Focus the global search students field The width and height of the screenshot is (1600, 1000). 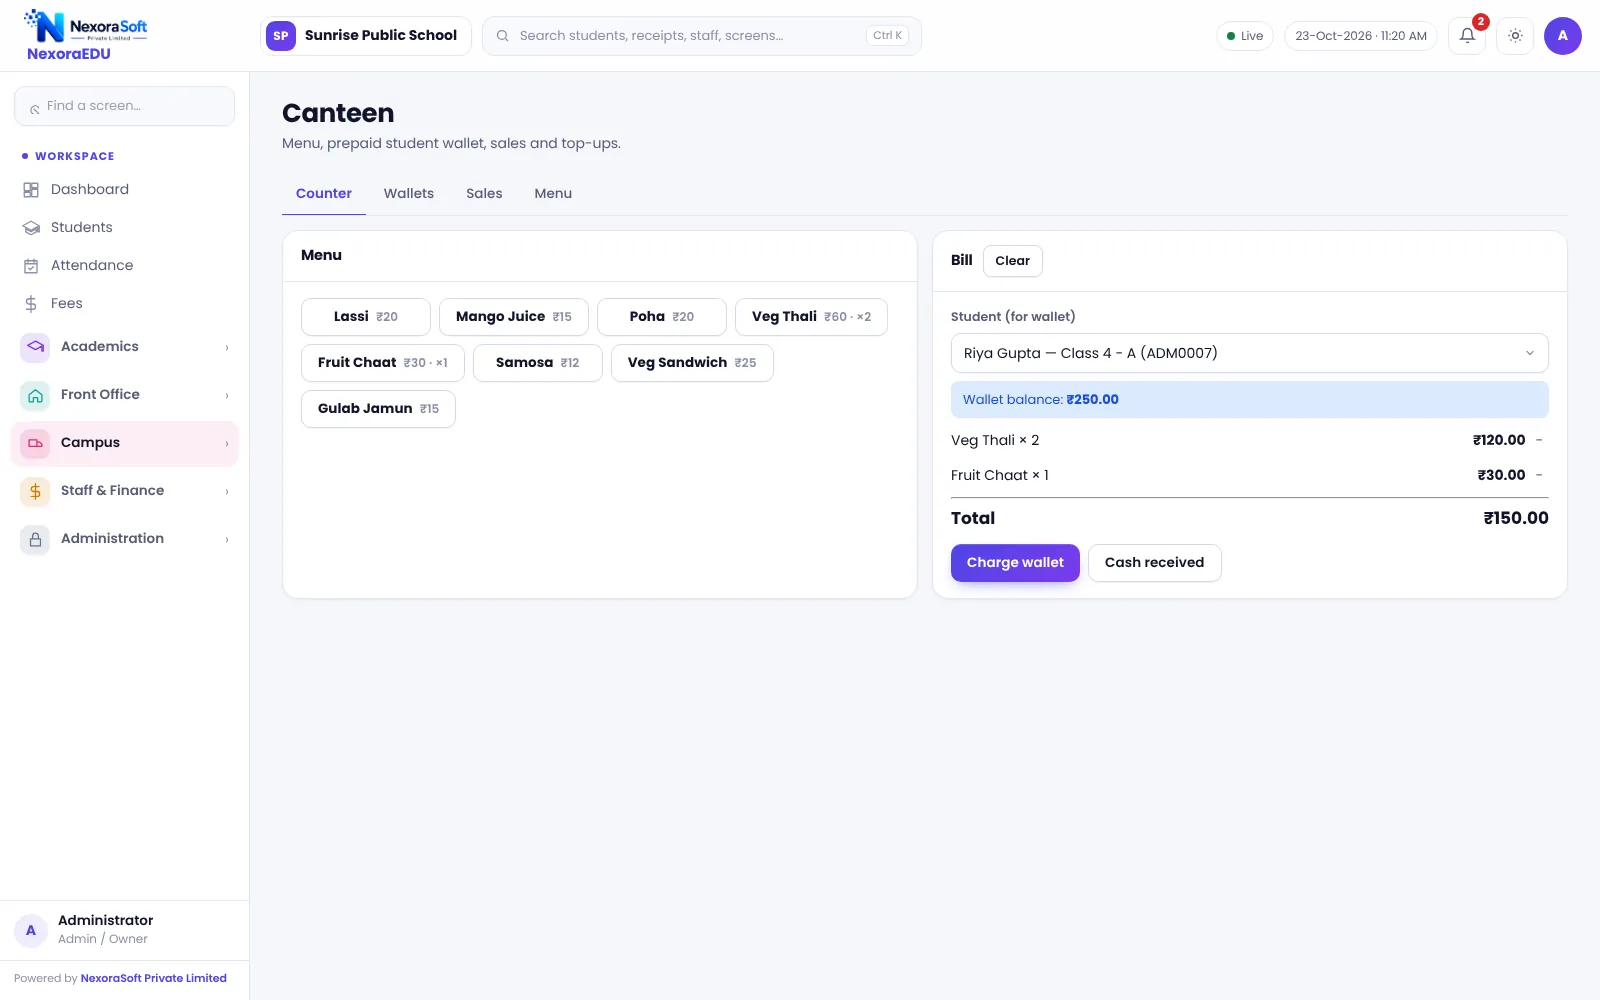click(702, 36)
